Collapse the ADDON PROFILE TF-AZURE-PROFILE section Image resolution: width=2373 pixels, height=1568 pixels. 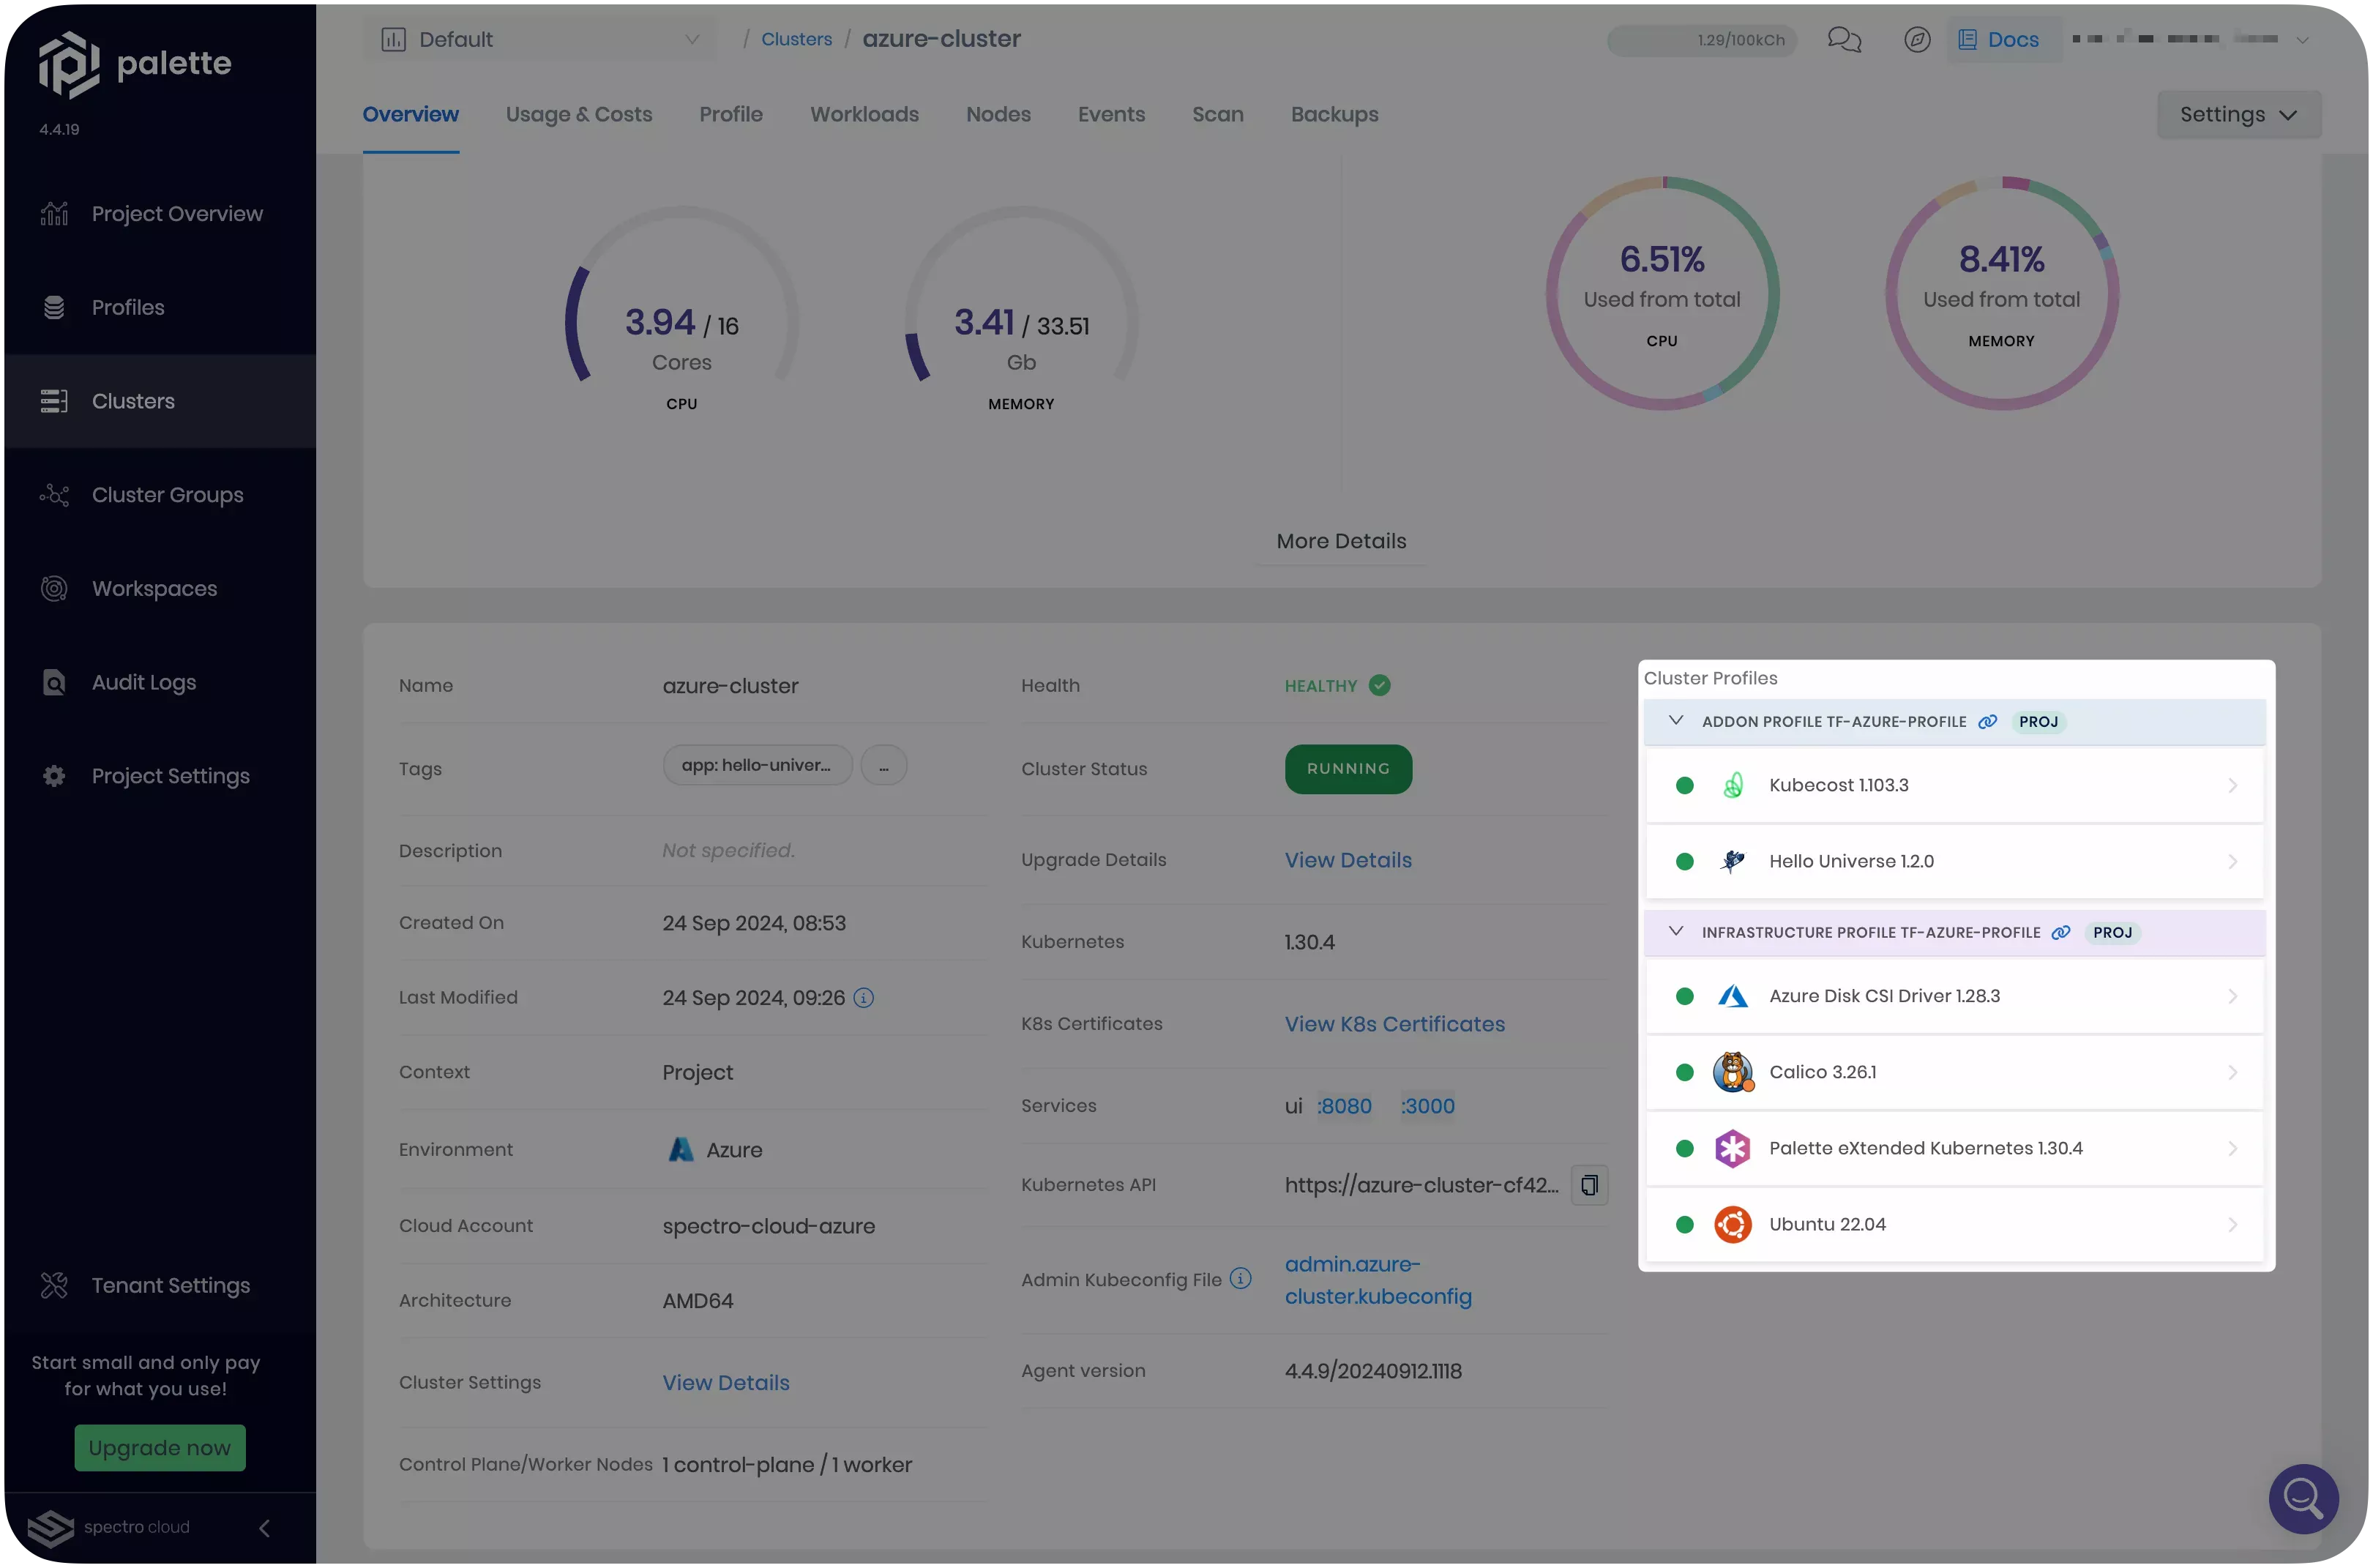tap(1675, 721)
